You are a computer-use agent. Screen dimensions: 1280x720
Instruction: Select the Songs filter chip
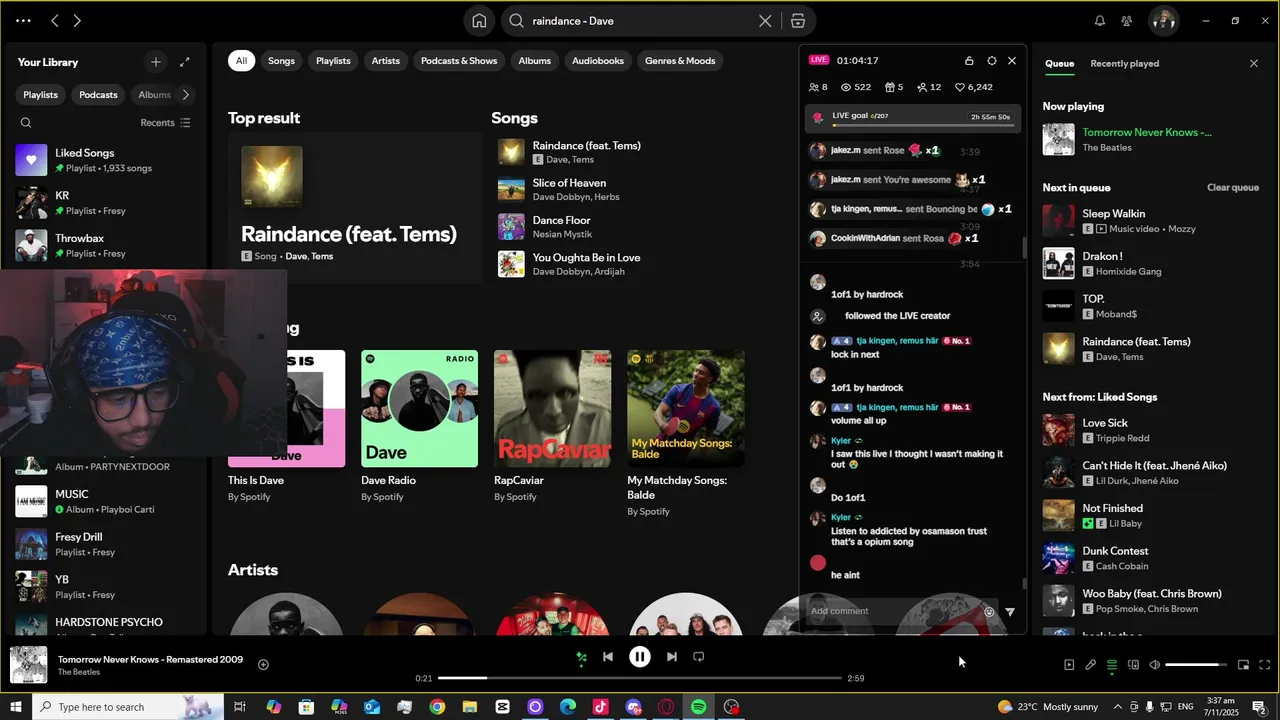pyautogui.click(x=281, y=61)
